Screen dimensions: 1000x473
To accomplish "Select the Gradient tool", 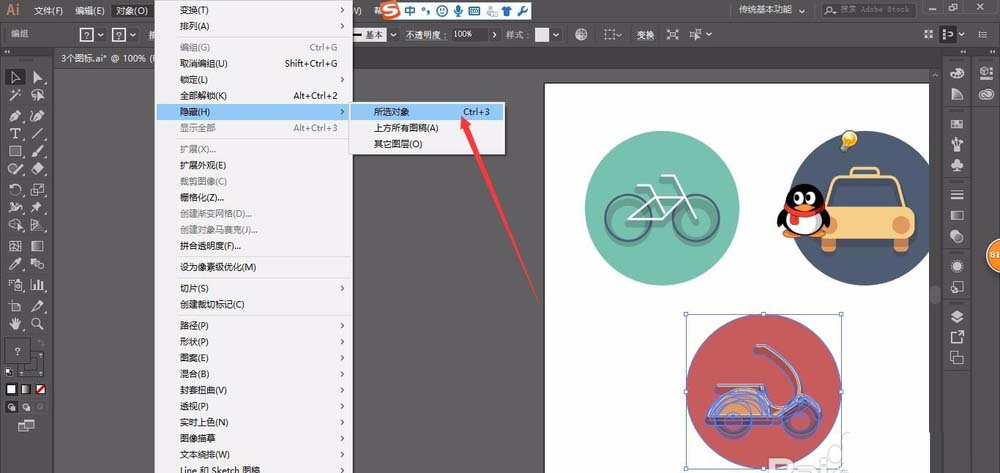I will coord(38,245).
